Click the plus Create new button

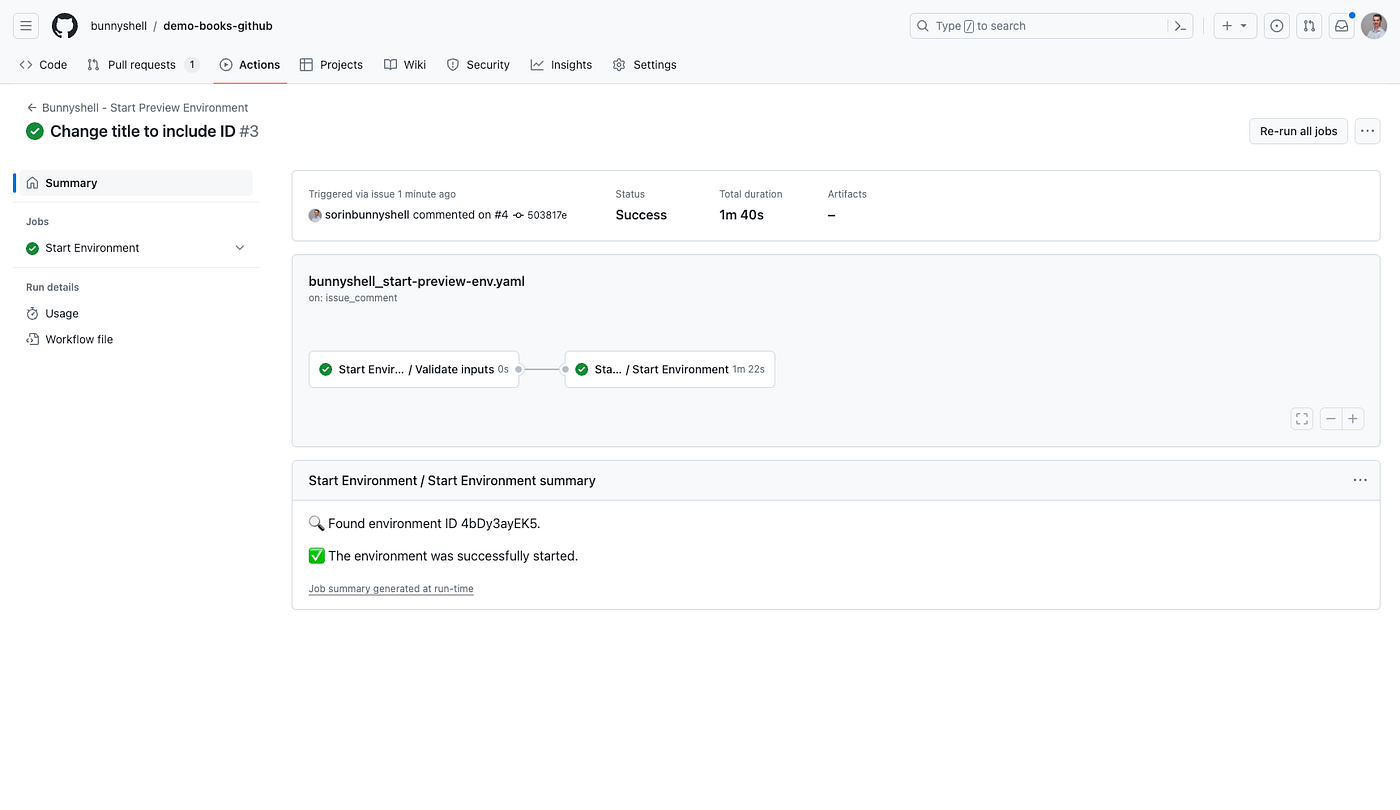click(x=1227, y=26)
